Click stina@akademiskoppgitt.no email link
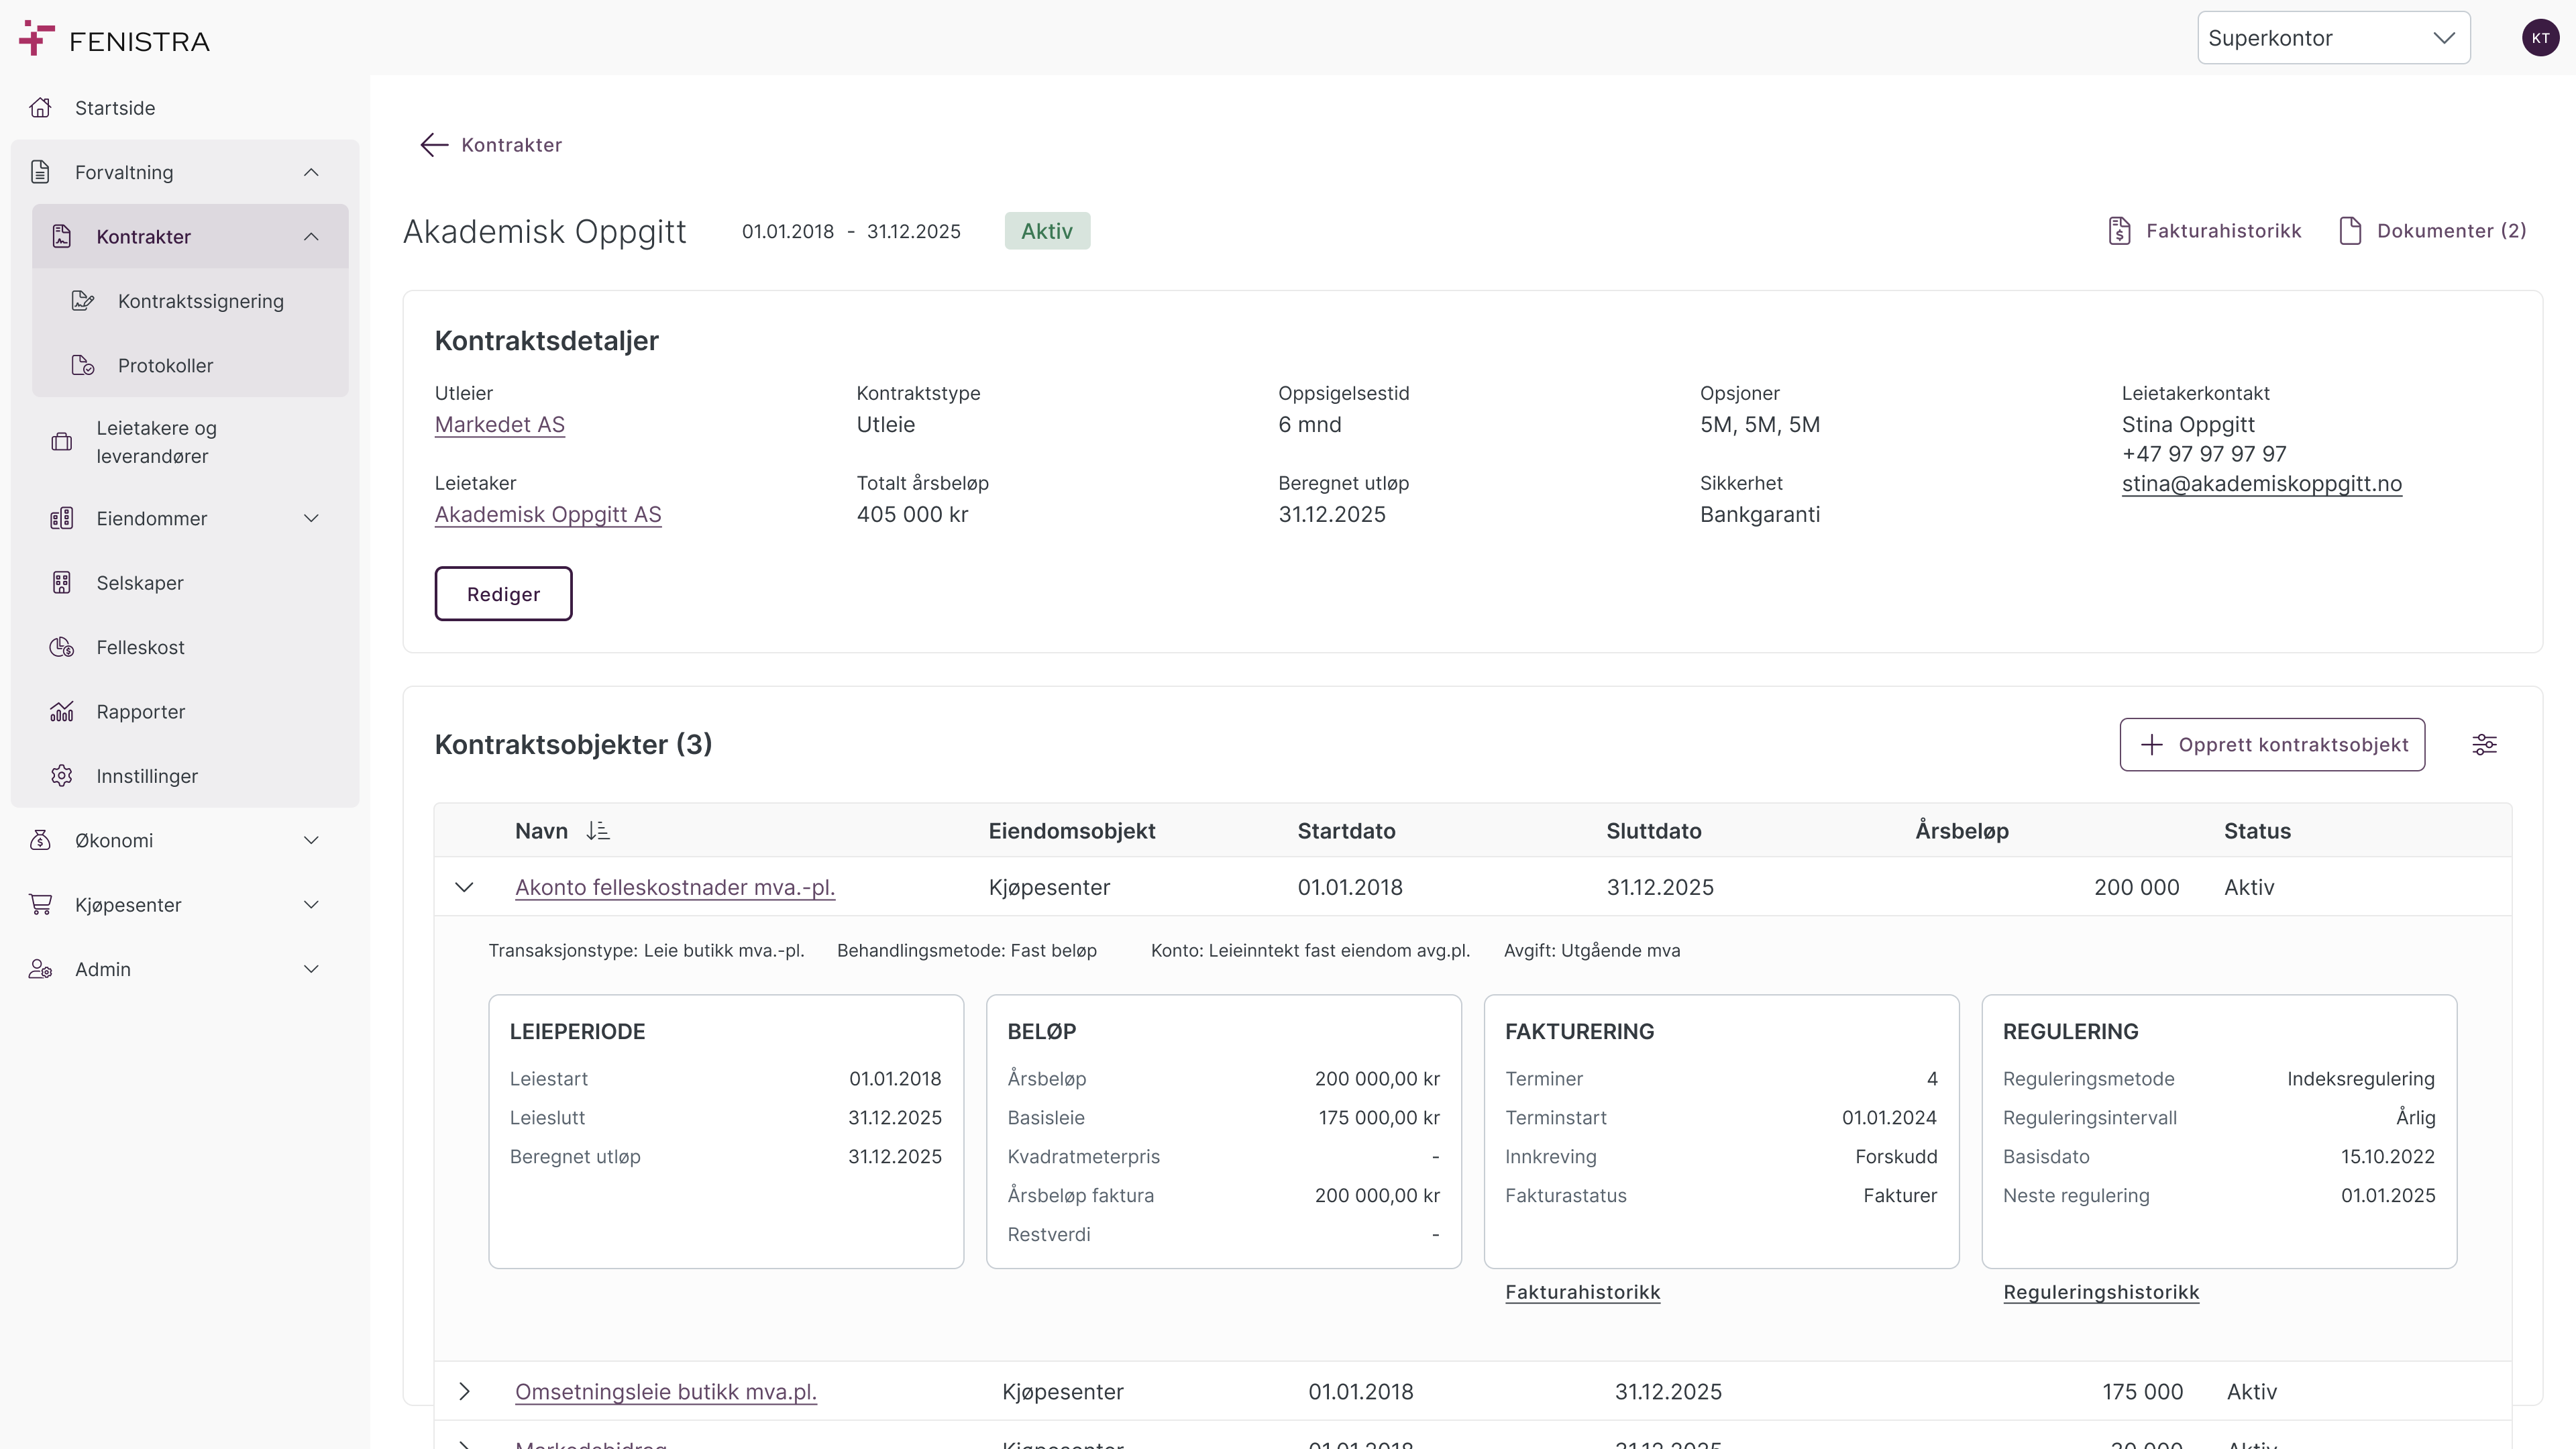Image resolution: width=2576 pixels, height=1449 pixels. tap(2262, 484)
